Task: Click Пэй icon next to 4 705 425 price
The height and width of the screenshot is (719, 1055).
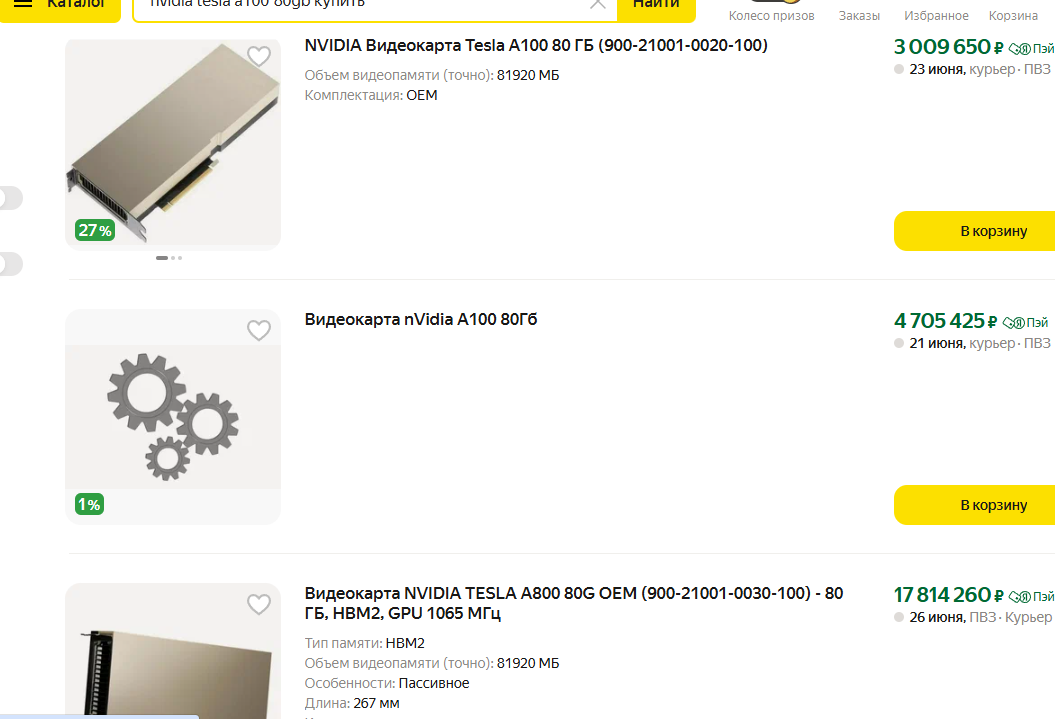Action: point(1025,323)
